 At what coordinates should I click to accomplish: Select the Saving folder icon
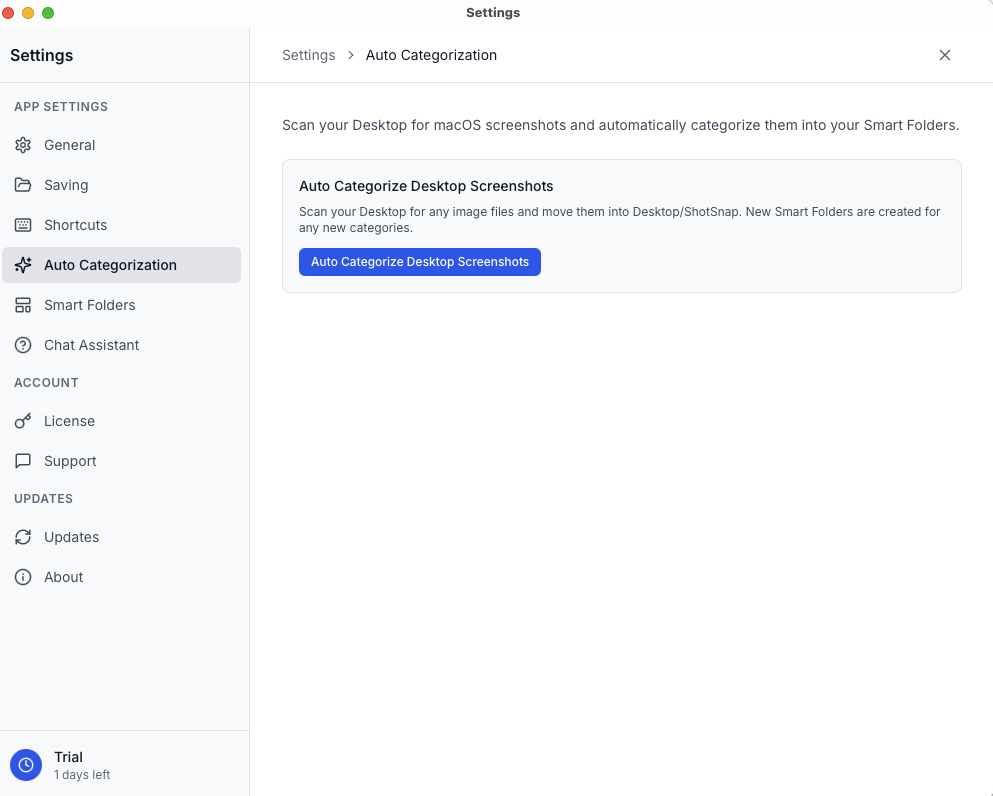pos(23,185)
